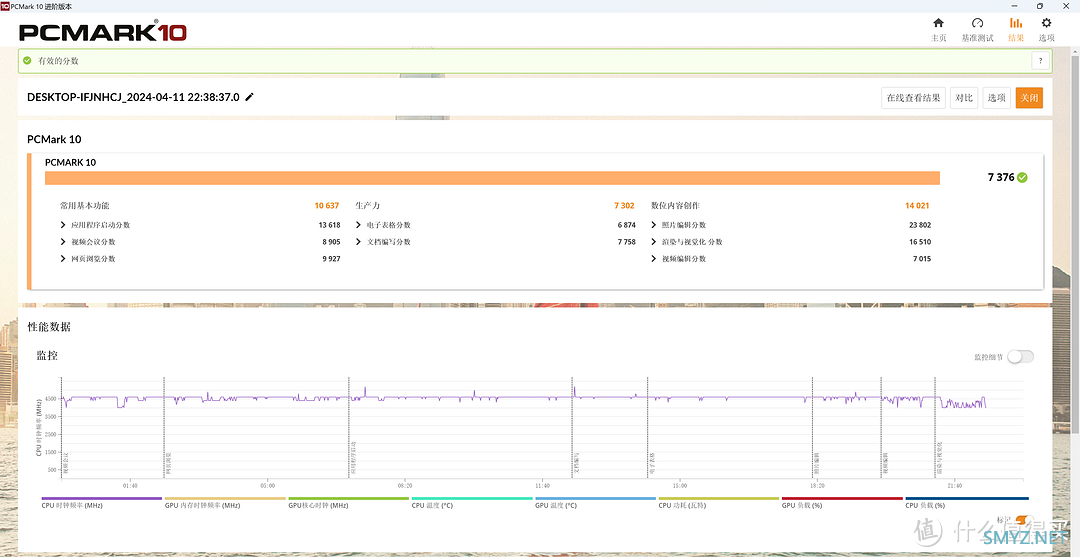Expand 渲染与视觉化 分数 row
The image size is (1080, 557).
coord(654,242)
